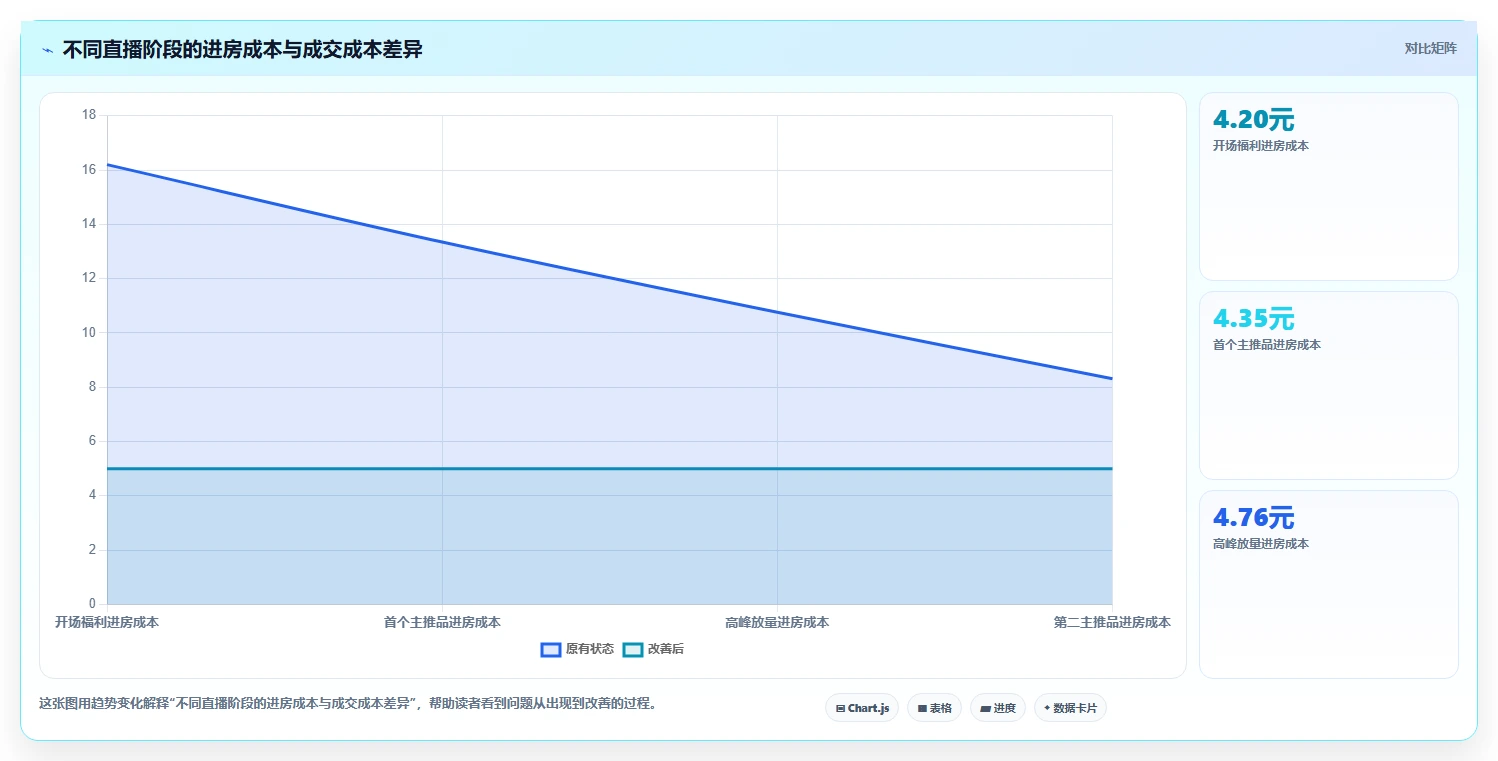Click the chart title 不同直播阶段的进房成本与成交成本差异
The image size is (1498, 761).
[x=242, y=50]
